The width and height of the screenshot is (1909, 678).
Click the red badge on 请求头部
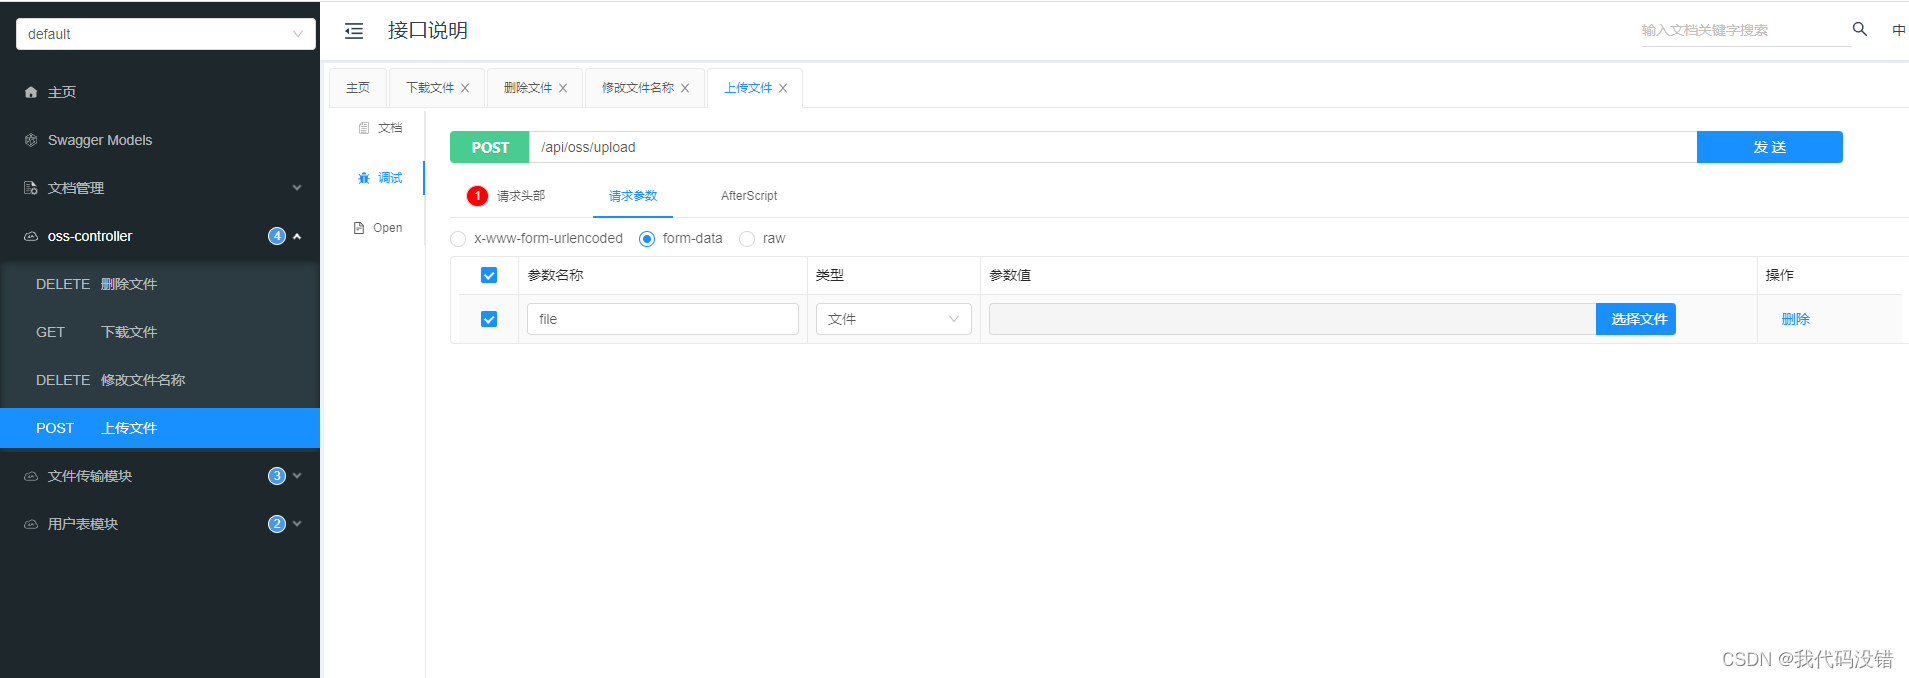pyautogui.click(x=478, y=196)
